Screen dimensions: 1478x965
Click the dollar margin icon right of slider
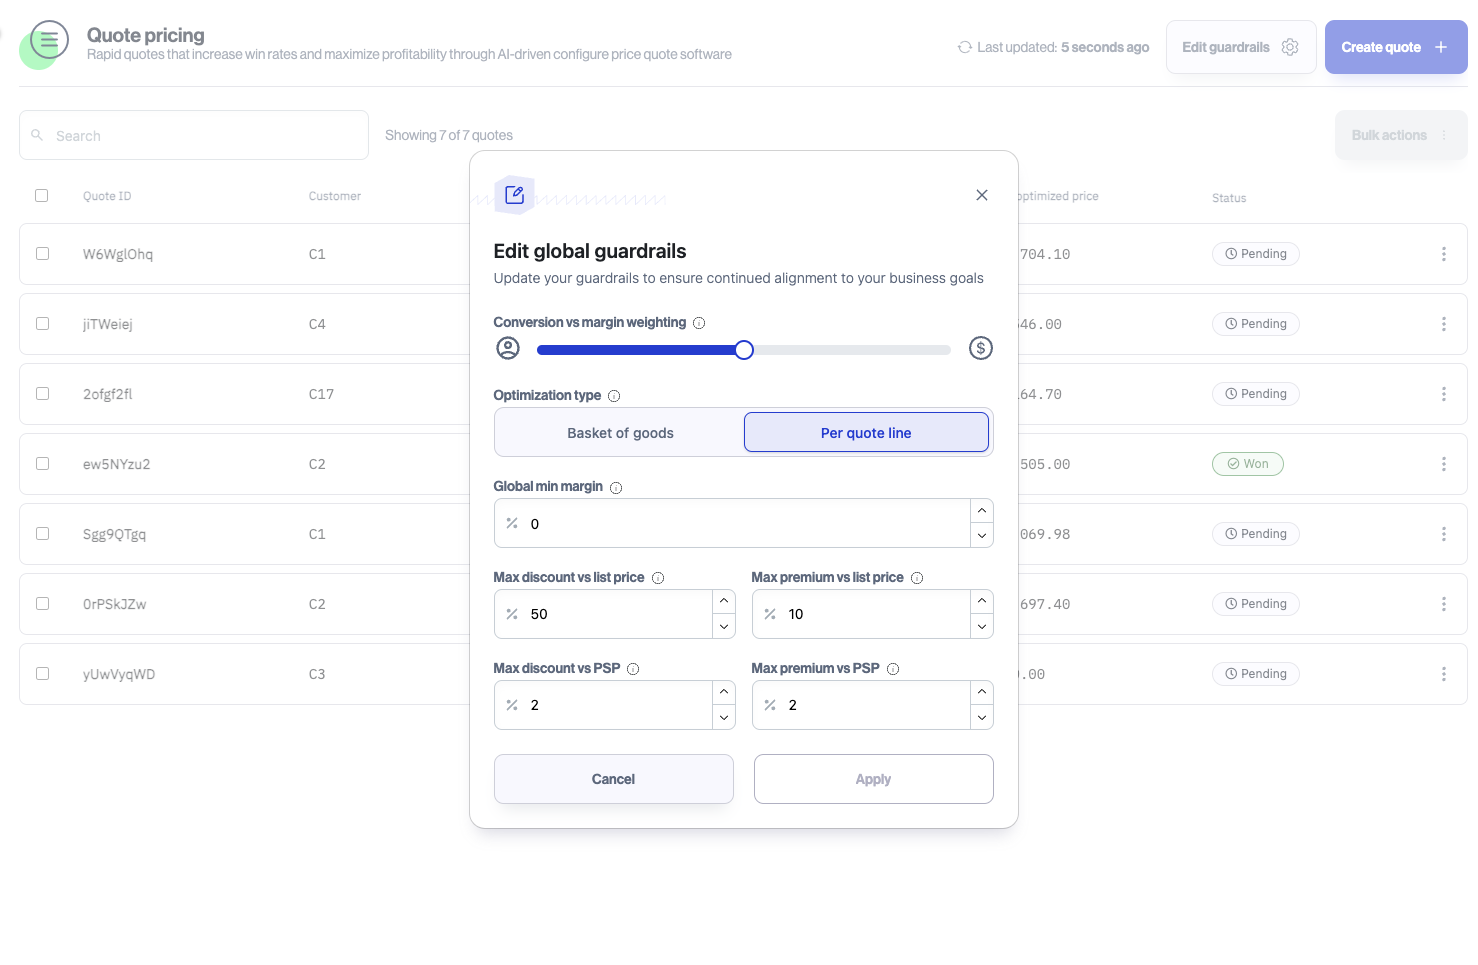[x=980, y=348]
